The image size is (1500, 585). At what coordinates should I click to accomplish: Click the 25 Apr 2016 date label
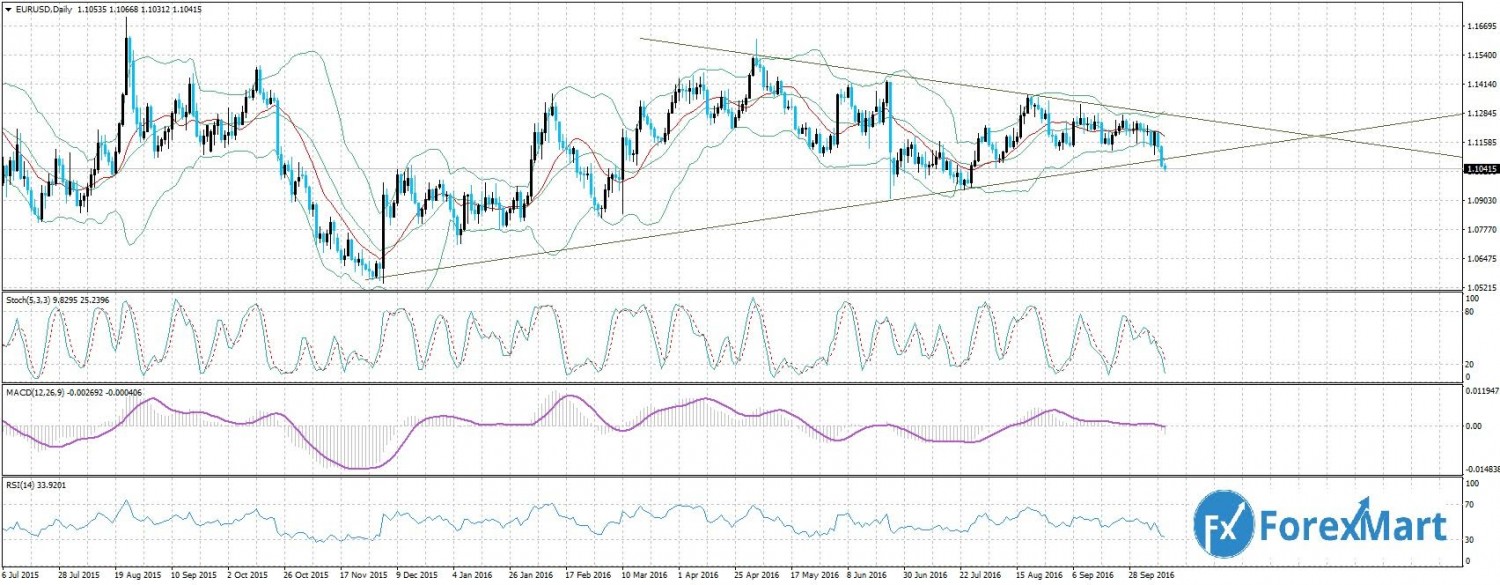coord(756,576)
